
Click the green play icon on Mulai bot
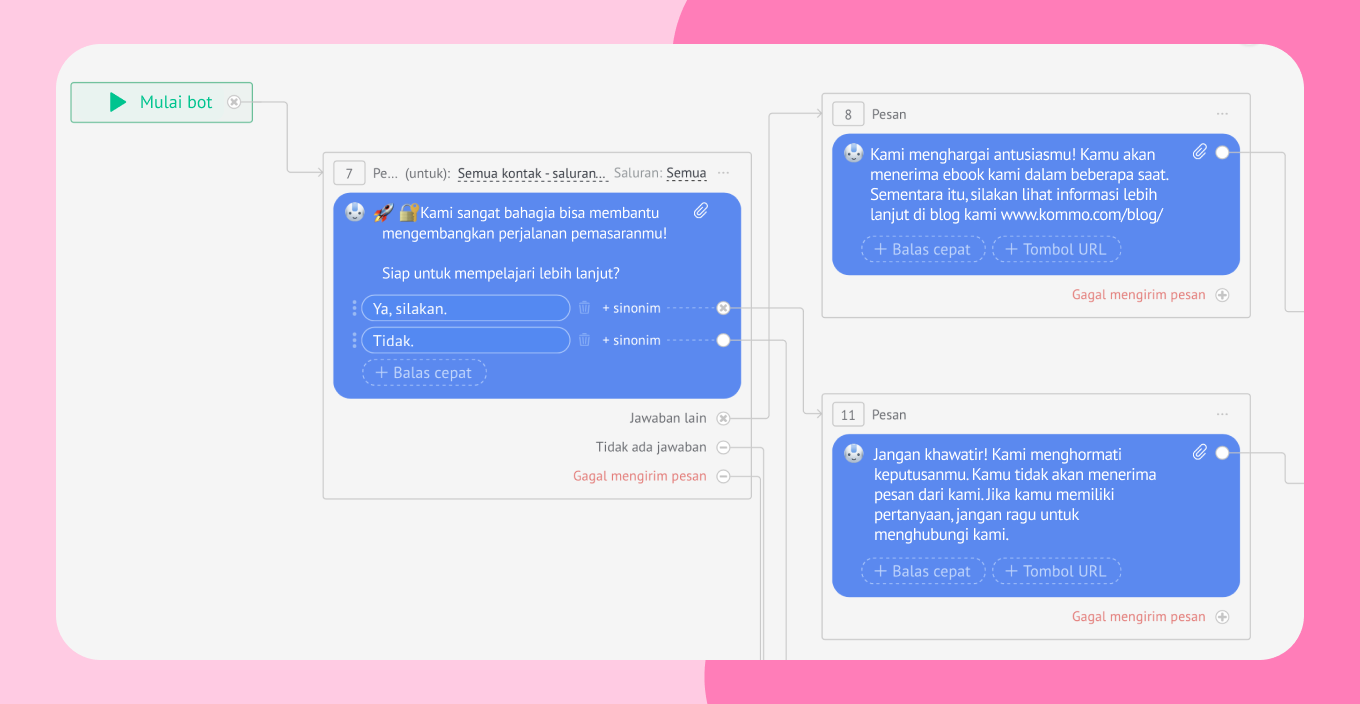pyautogui.click(x=118, y=102)
